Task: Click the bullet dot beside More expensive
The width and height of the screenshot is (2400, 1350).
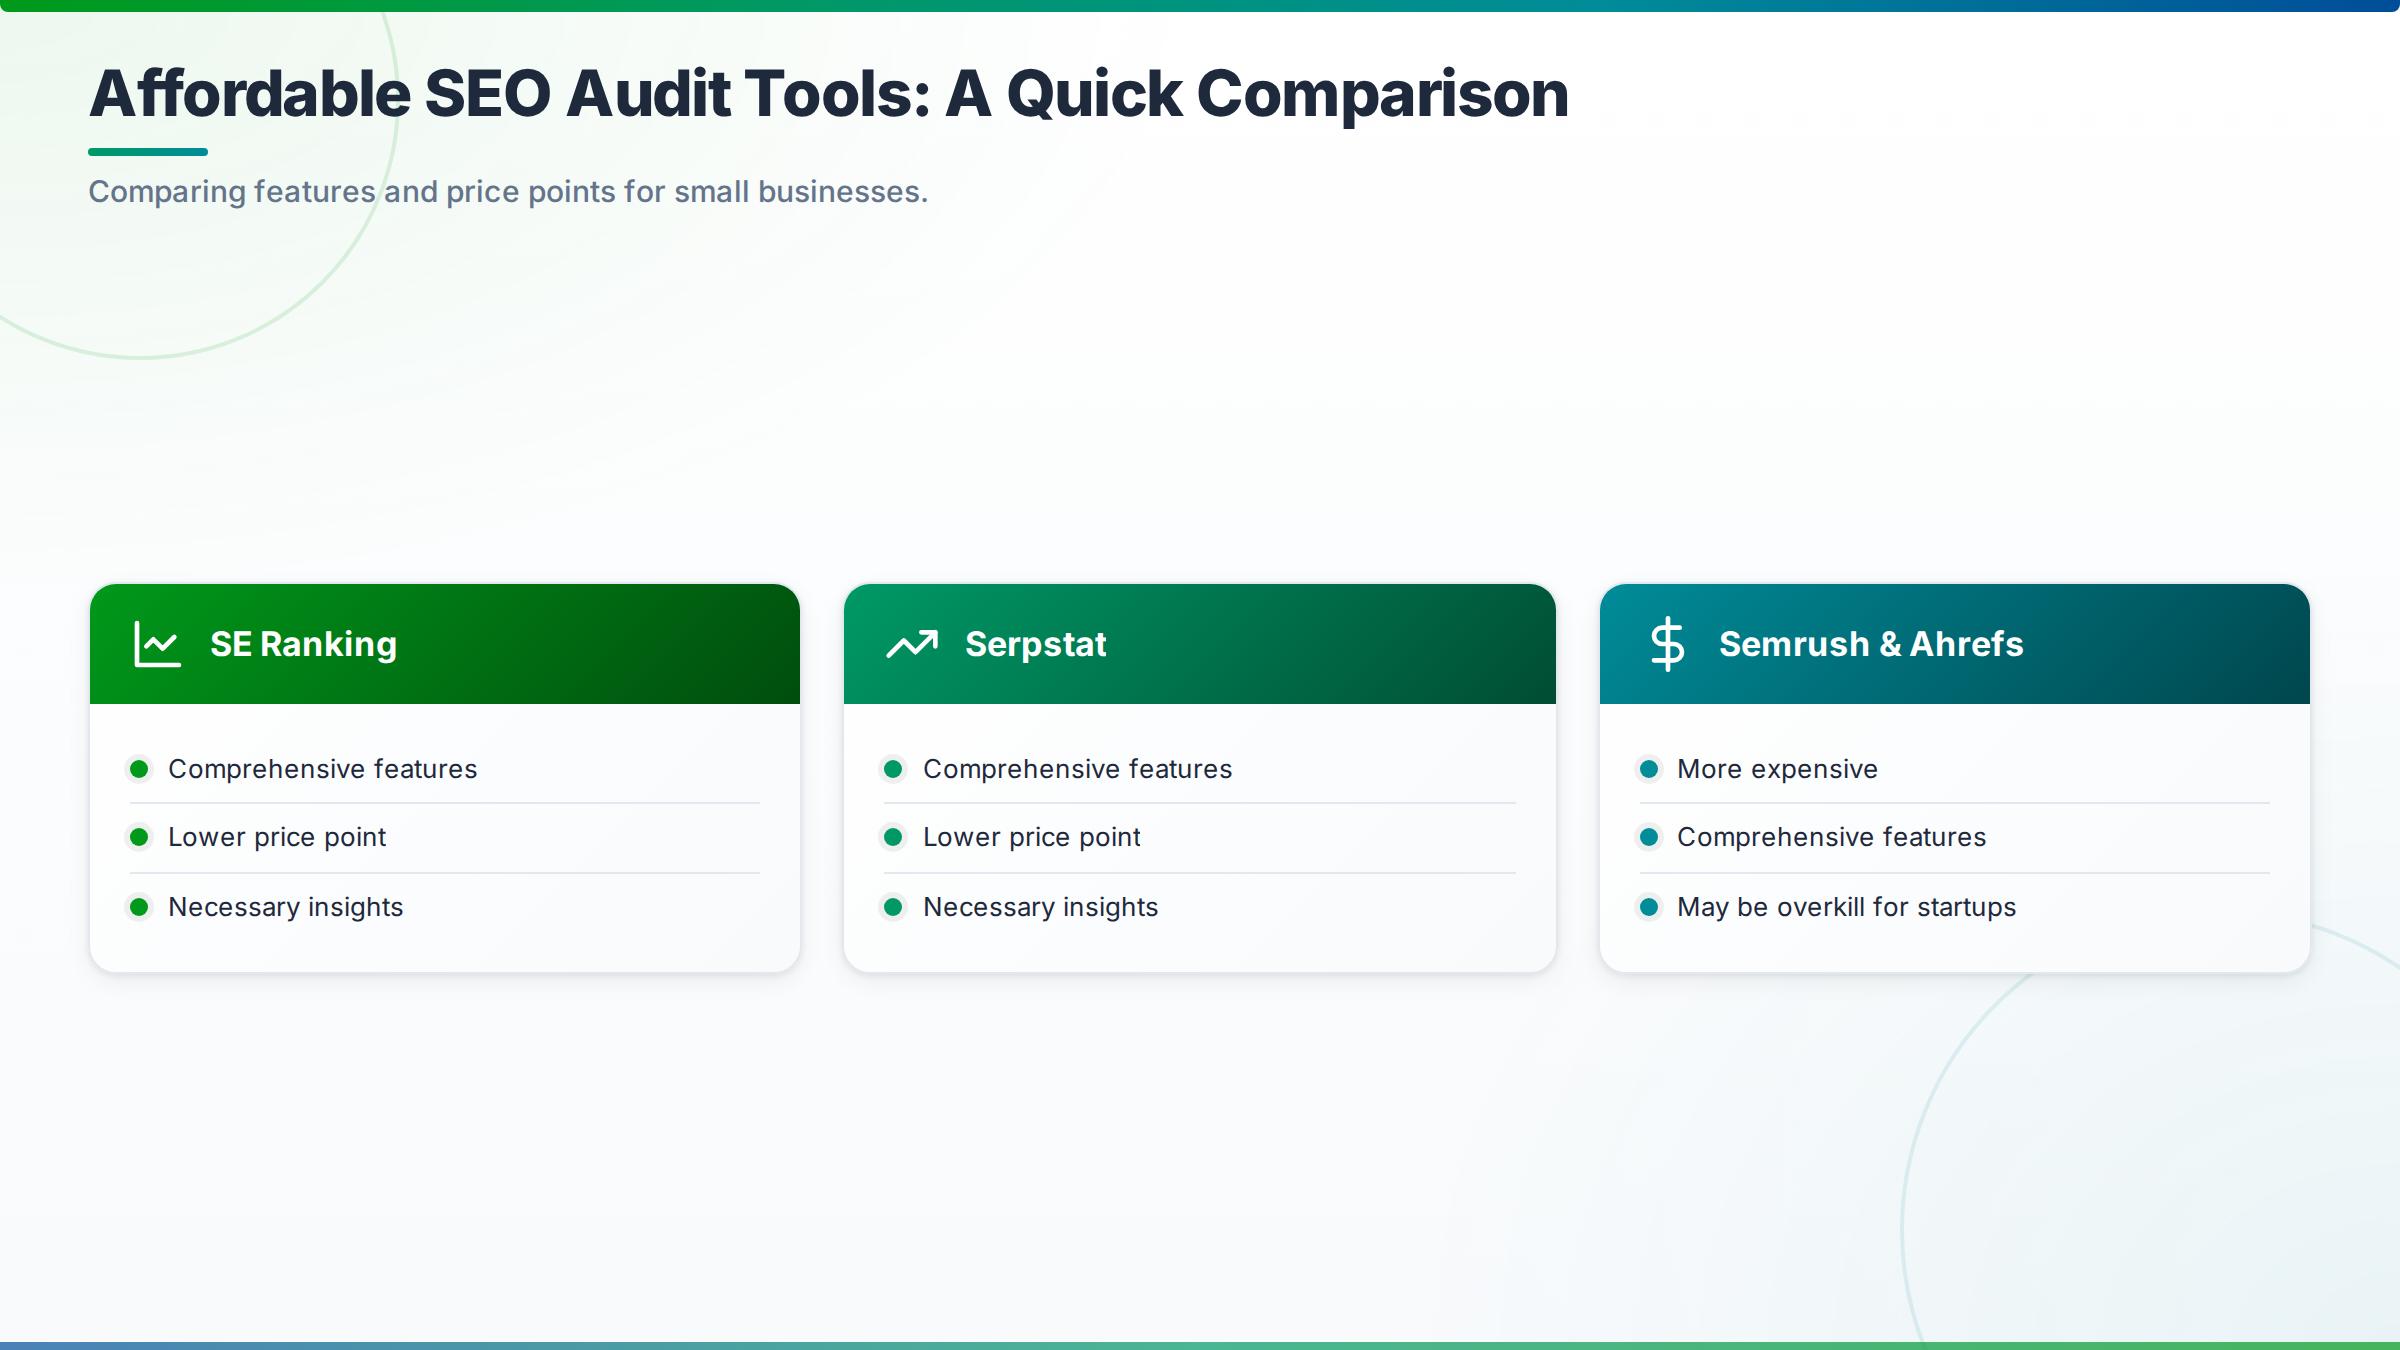Action: 1650,769
